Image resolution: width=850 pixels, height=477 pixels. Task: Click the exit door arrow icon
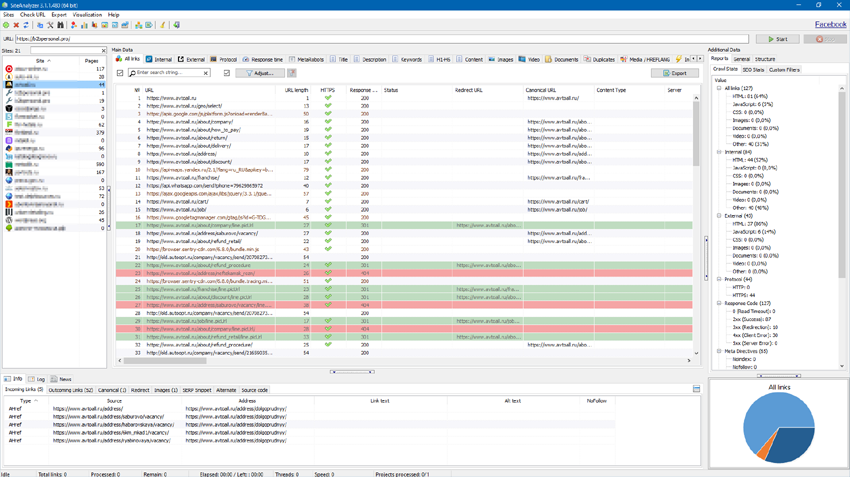176,25
